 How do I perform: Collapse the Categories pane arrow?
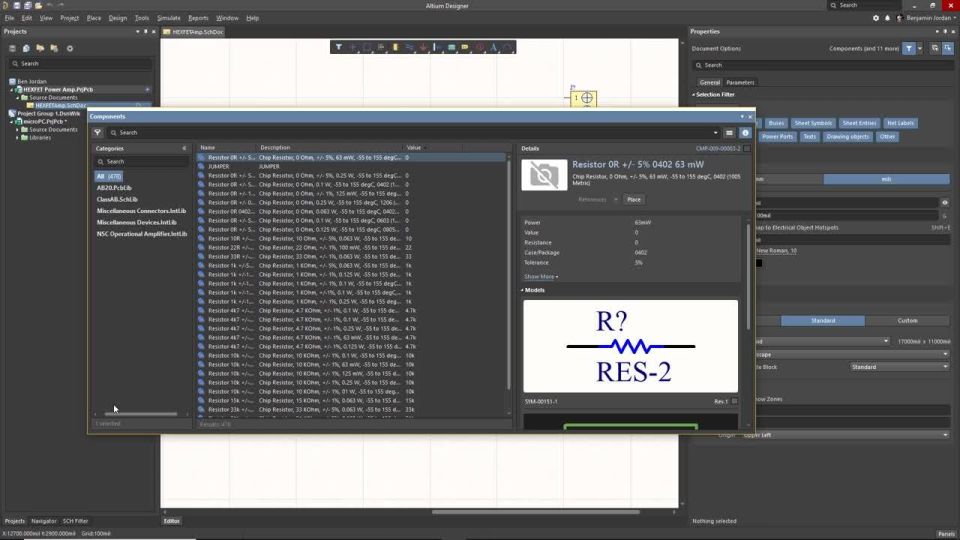184,149
